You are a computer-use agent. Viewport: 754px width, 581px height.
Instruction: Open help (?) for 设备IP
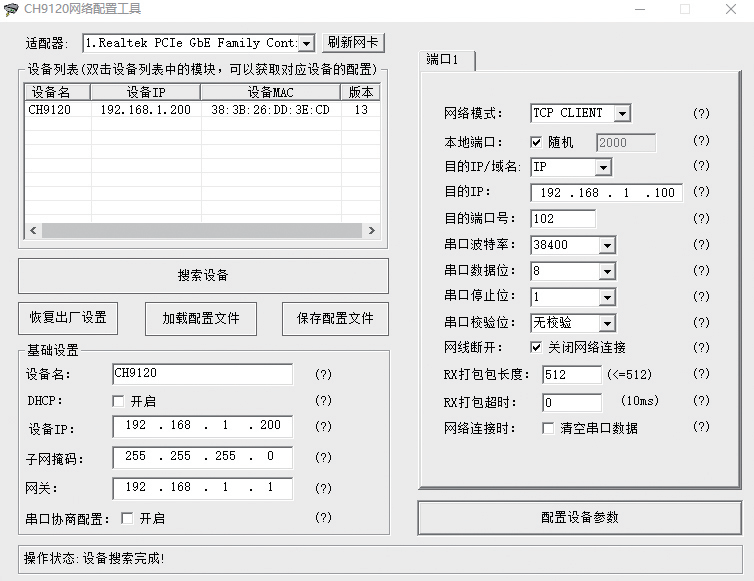click(323, 426)
